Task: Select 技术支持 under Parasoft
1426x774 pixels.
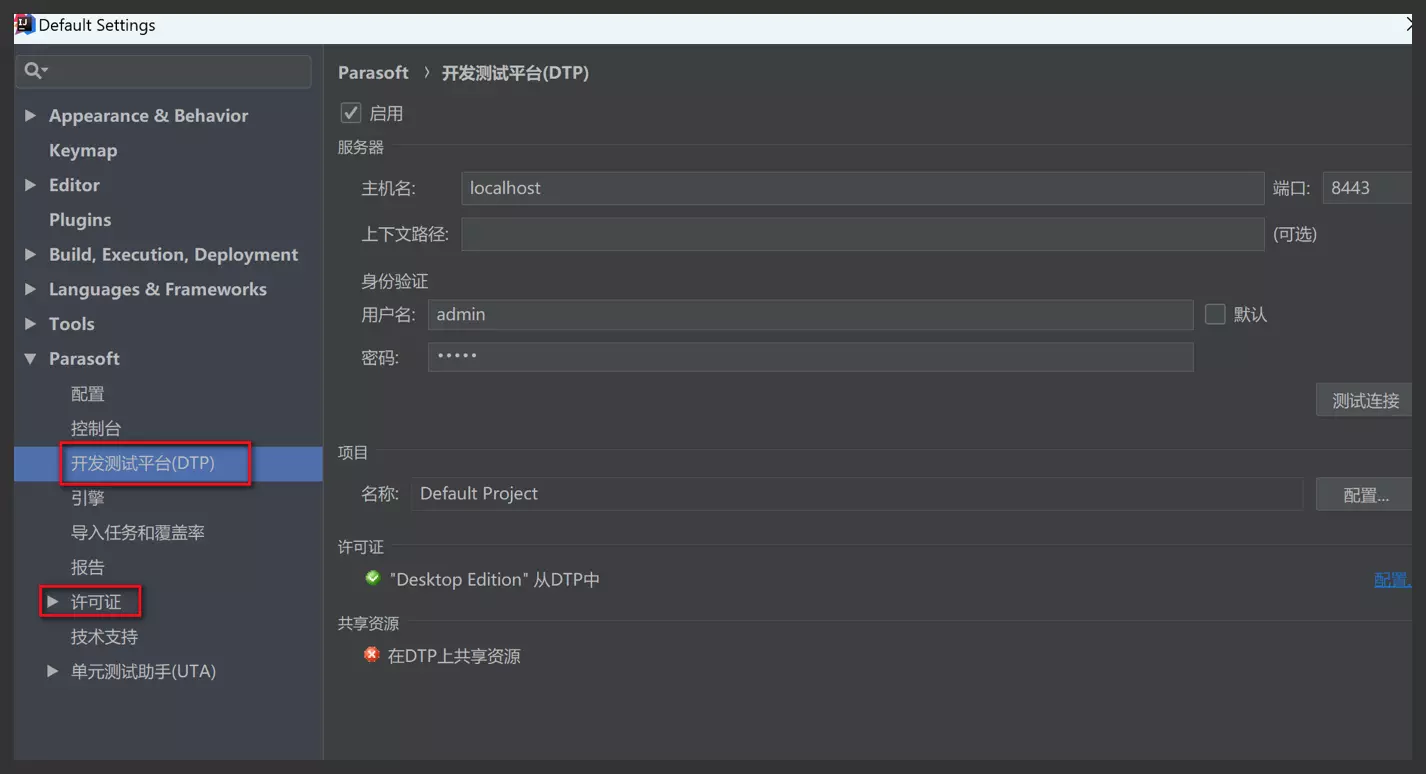Action: coord(104,637)
